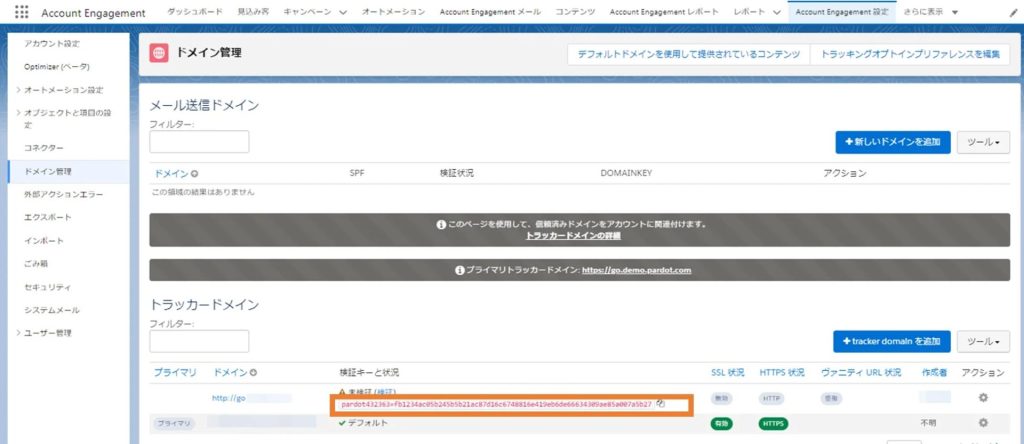The width and height of the screenshot is (1024, 444).
Task: Select ドメイン管理 in sidebar
Action: (48, 172)
